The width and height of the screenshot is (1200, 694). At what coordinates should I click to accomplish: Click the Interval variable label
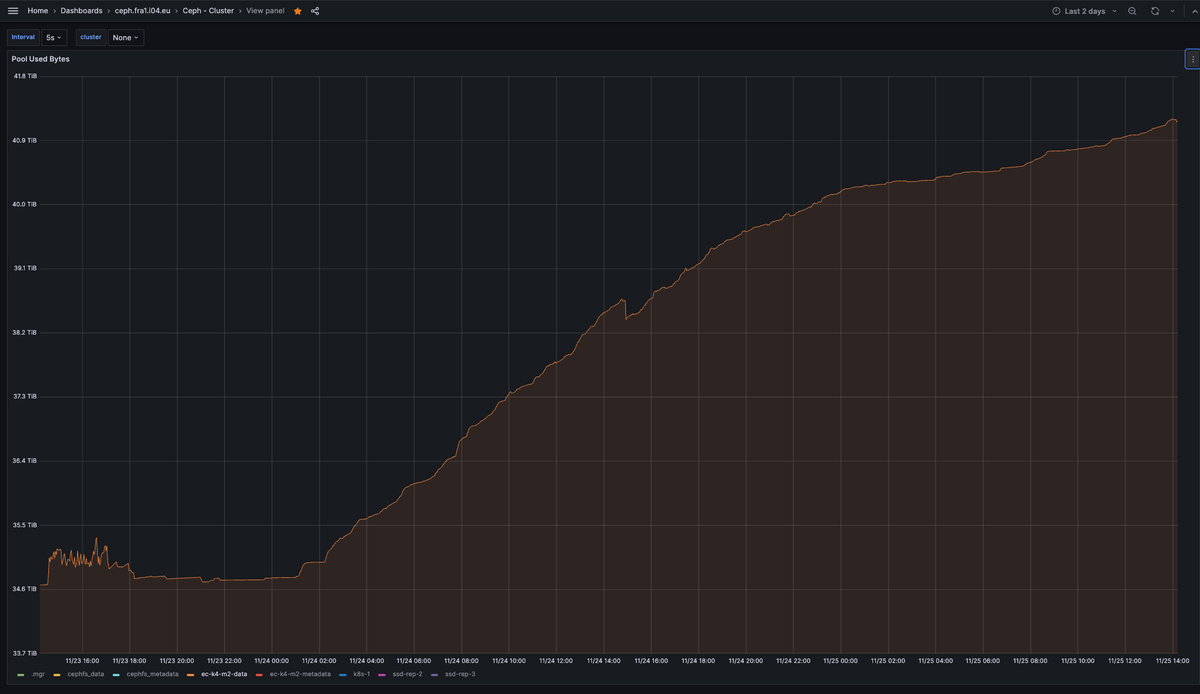click(23, 37)
